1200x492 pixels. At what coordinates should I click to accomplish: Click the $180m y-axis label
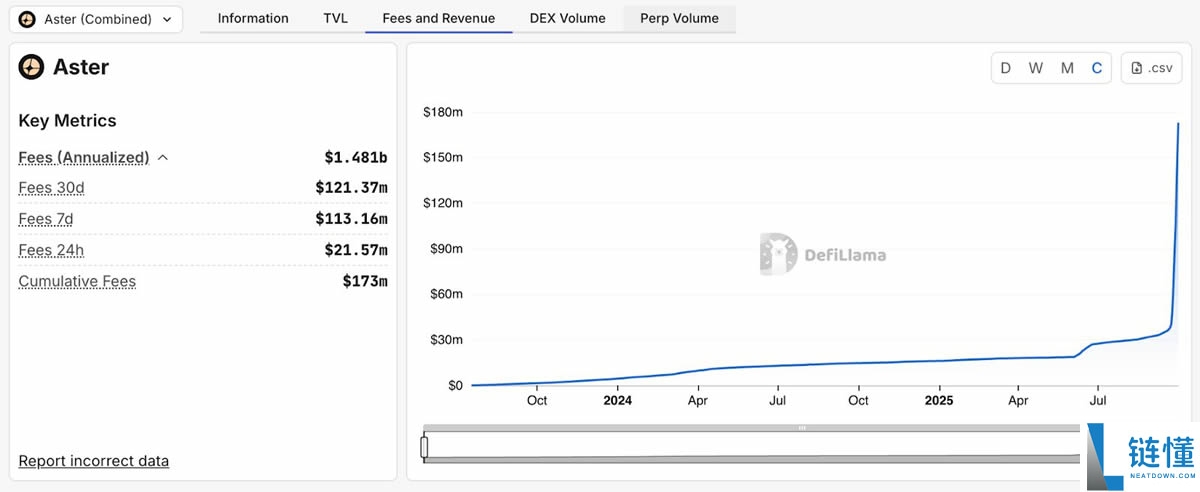(x=443, y=112)
